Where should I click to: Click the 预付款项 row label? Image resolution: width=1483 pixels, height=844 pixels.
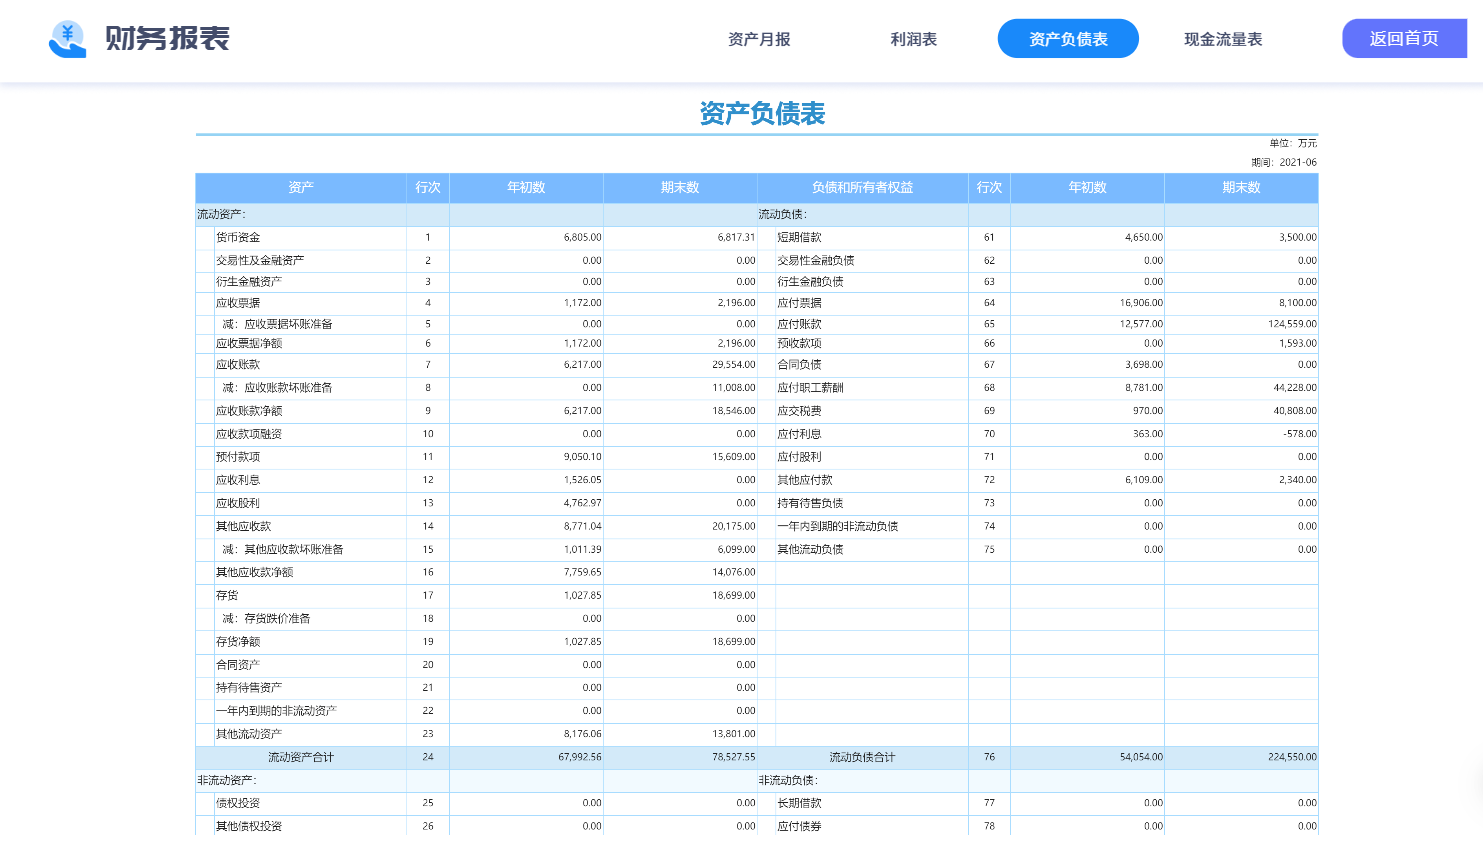[238, 456]
